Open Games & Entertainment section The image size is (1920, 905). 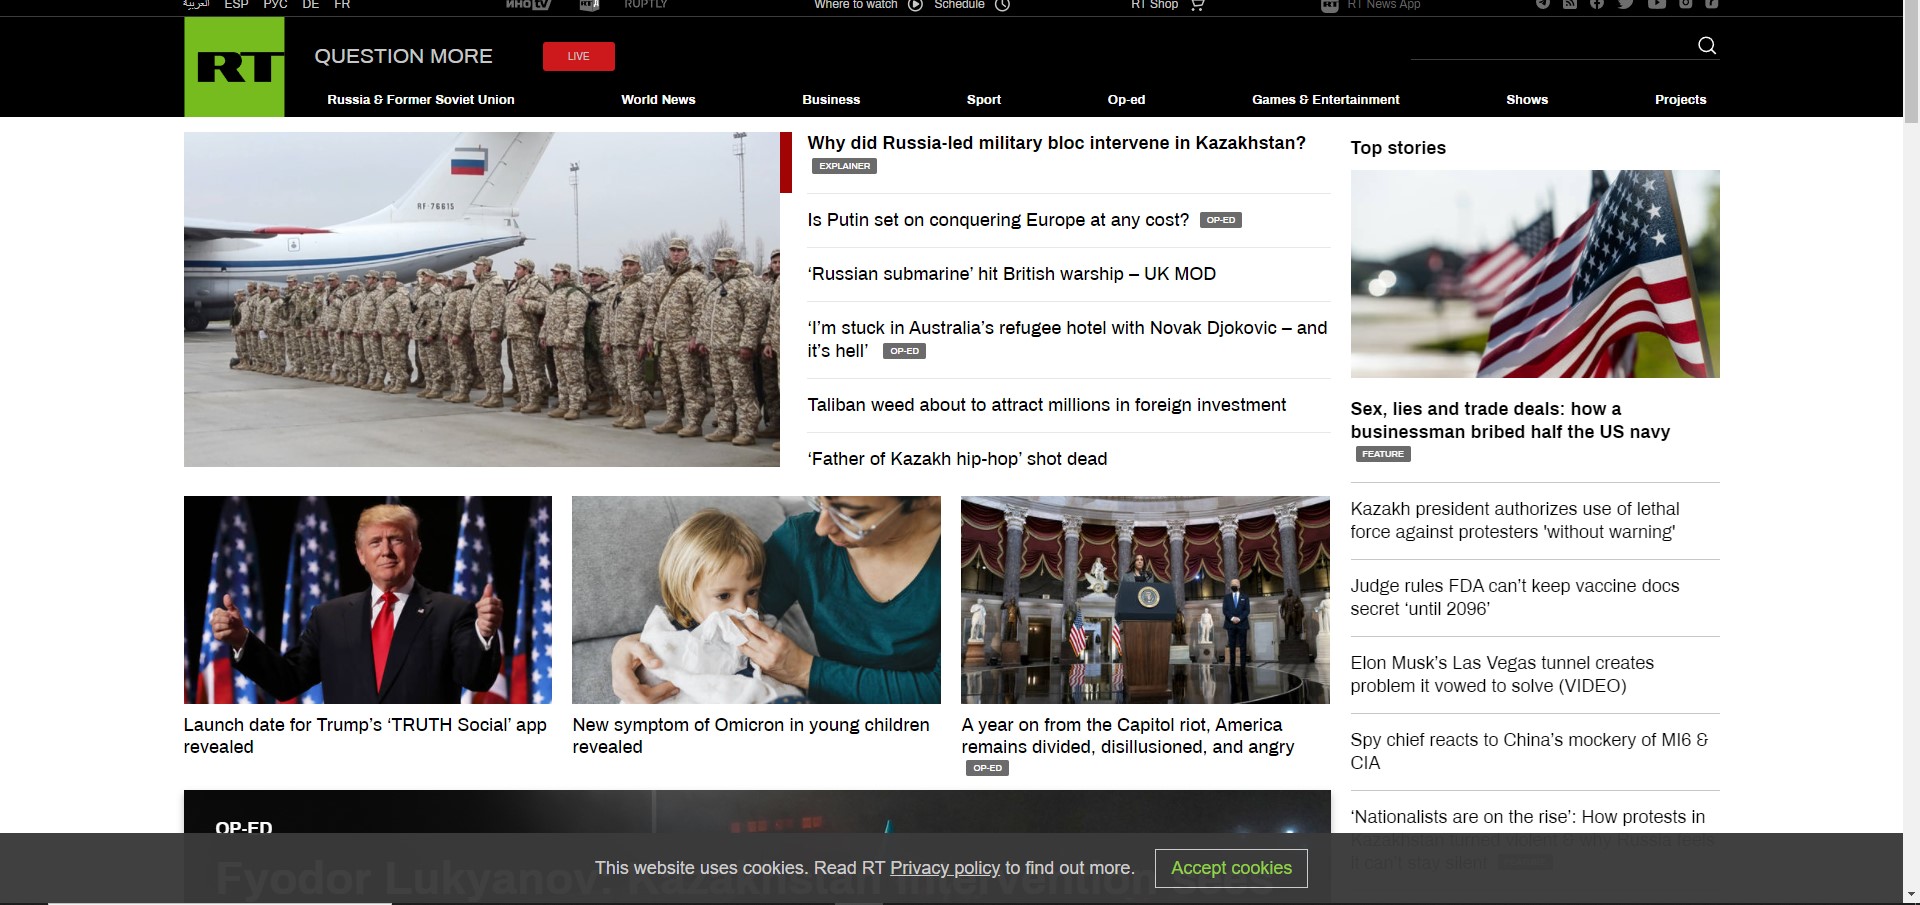(x=1326, y=99)
